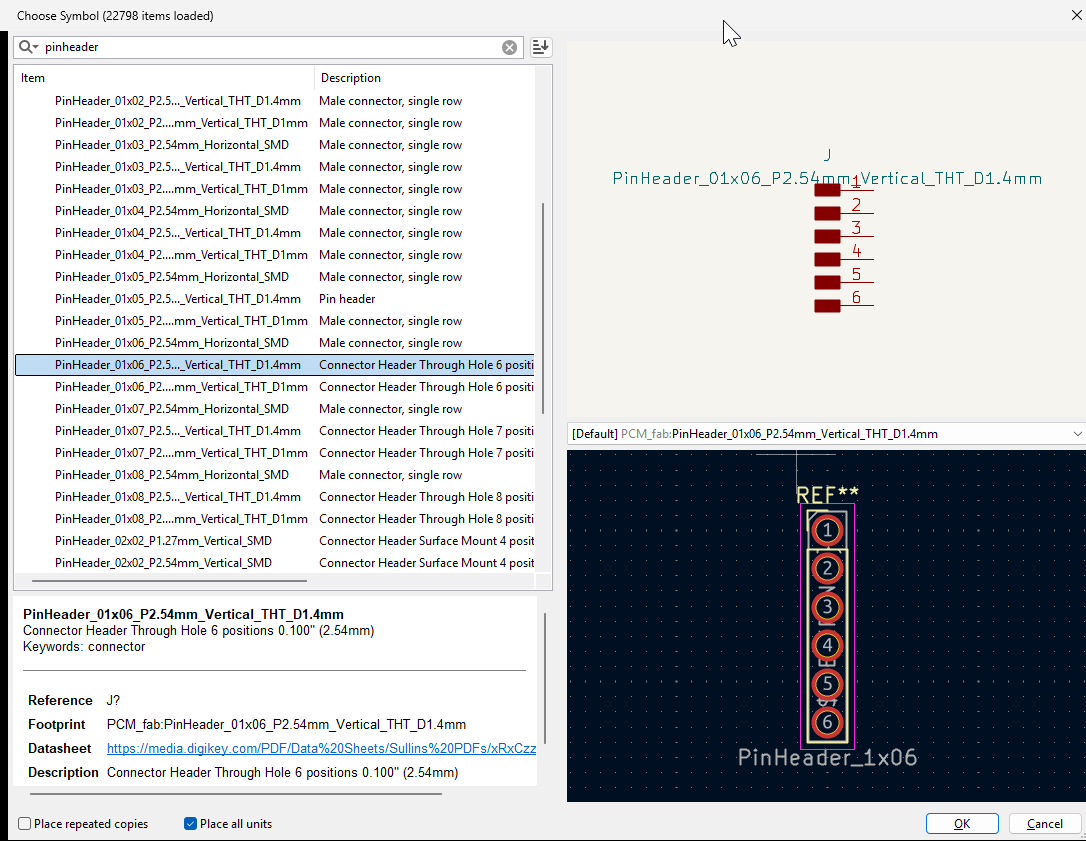Sort by the Description column header
The width and height of the screenshot is (1086, 841).
pos(424,78)
